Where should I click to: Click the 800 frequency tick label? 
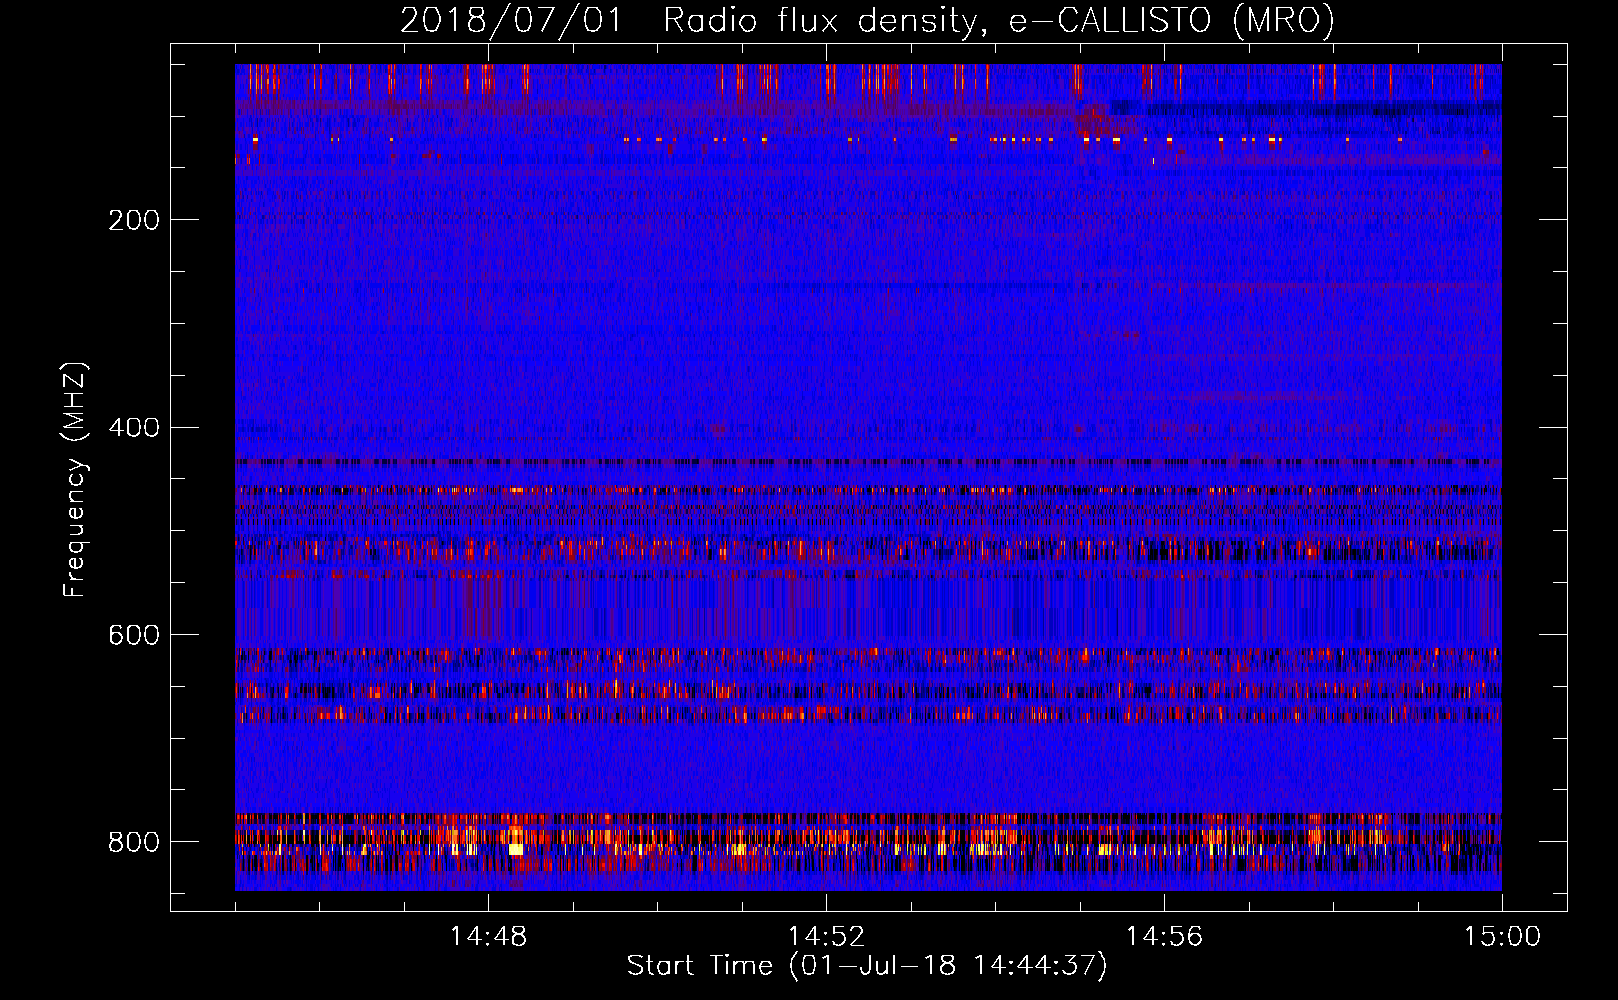click(x=134, y=842)
